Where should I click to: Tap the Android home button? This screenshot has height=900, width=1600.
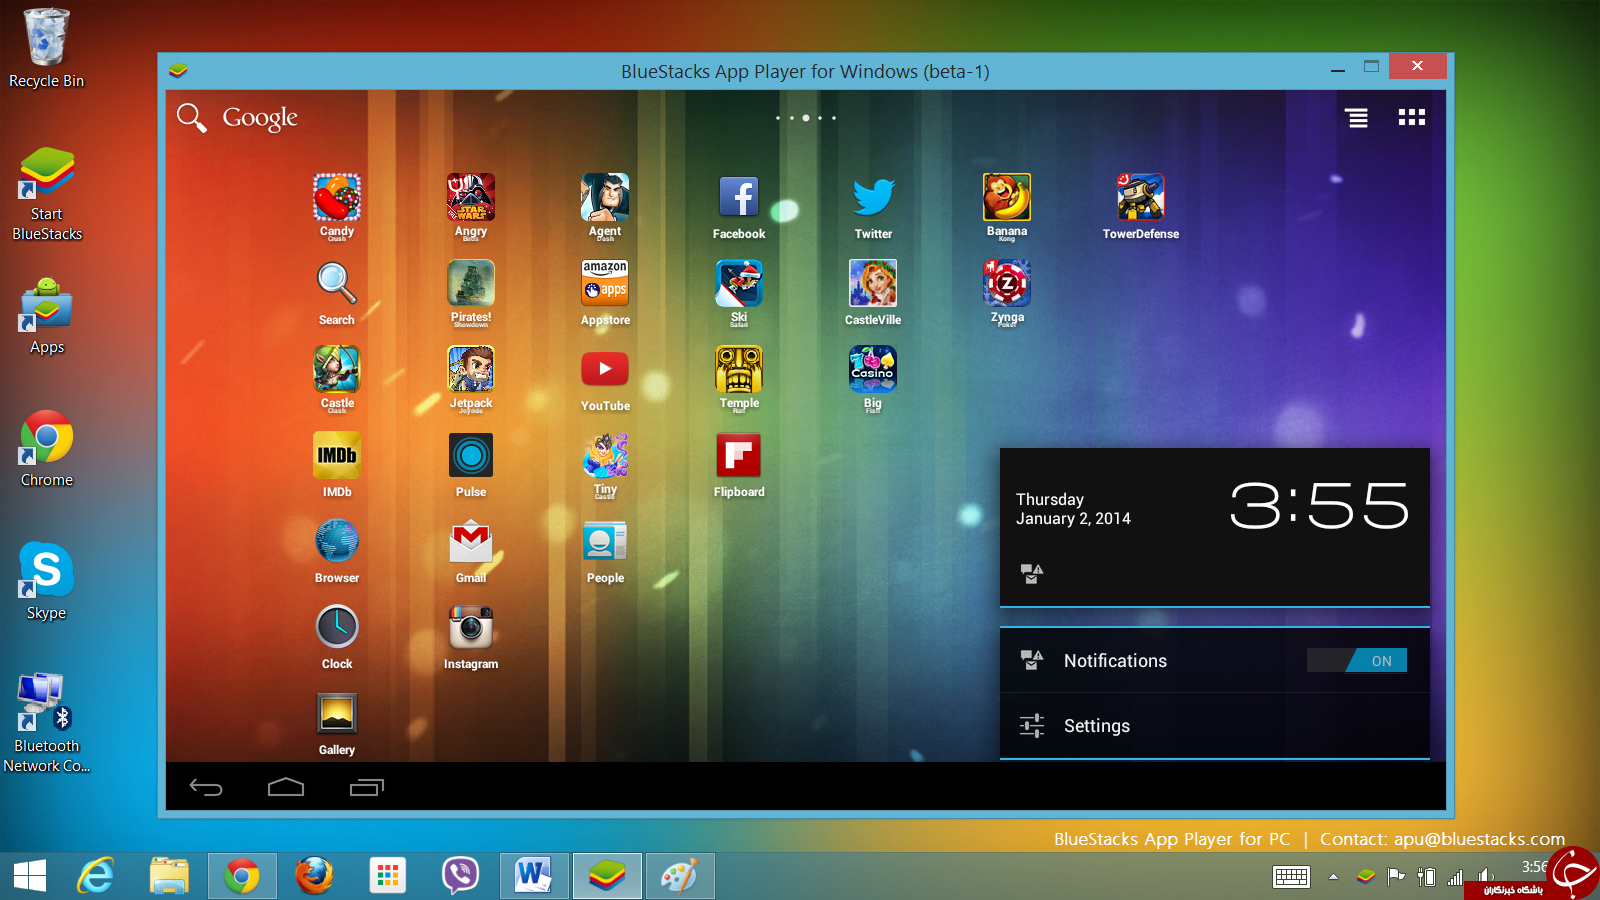[286, 788]
